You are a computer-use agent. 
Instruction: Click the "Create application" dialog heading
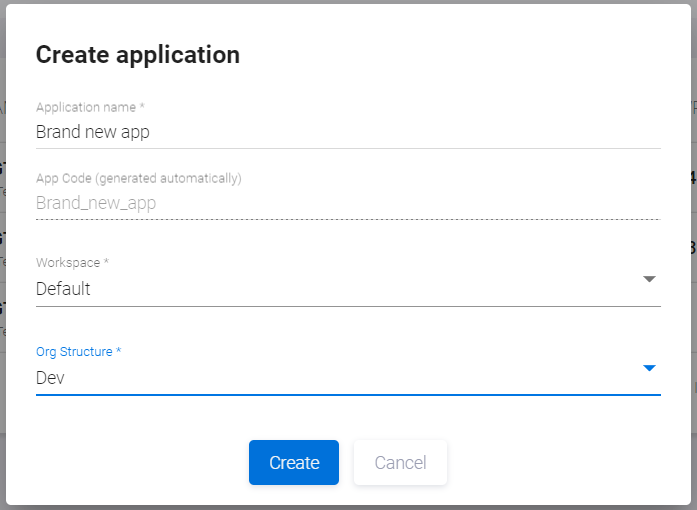pos(138,54)
